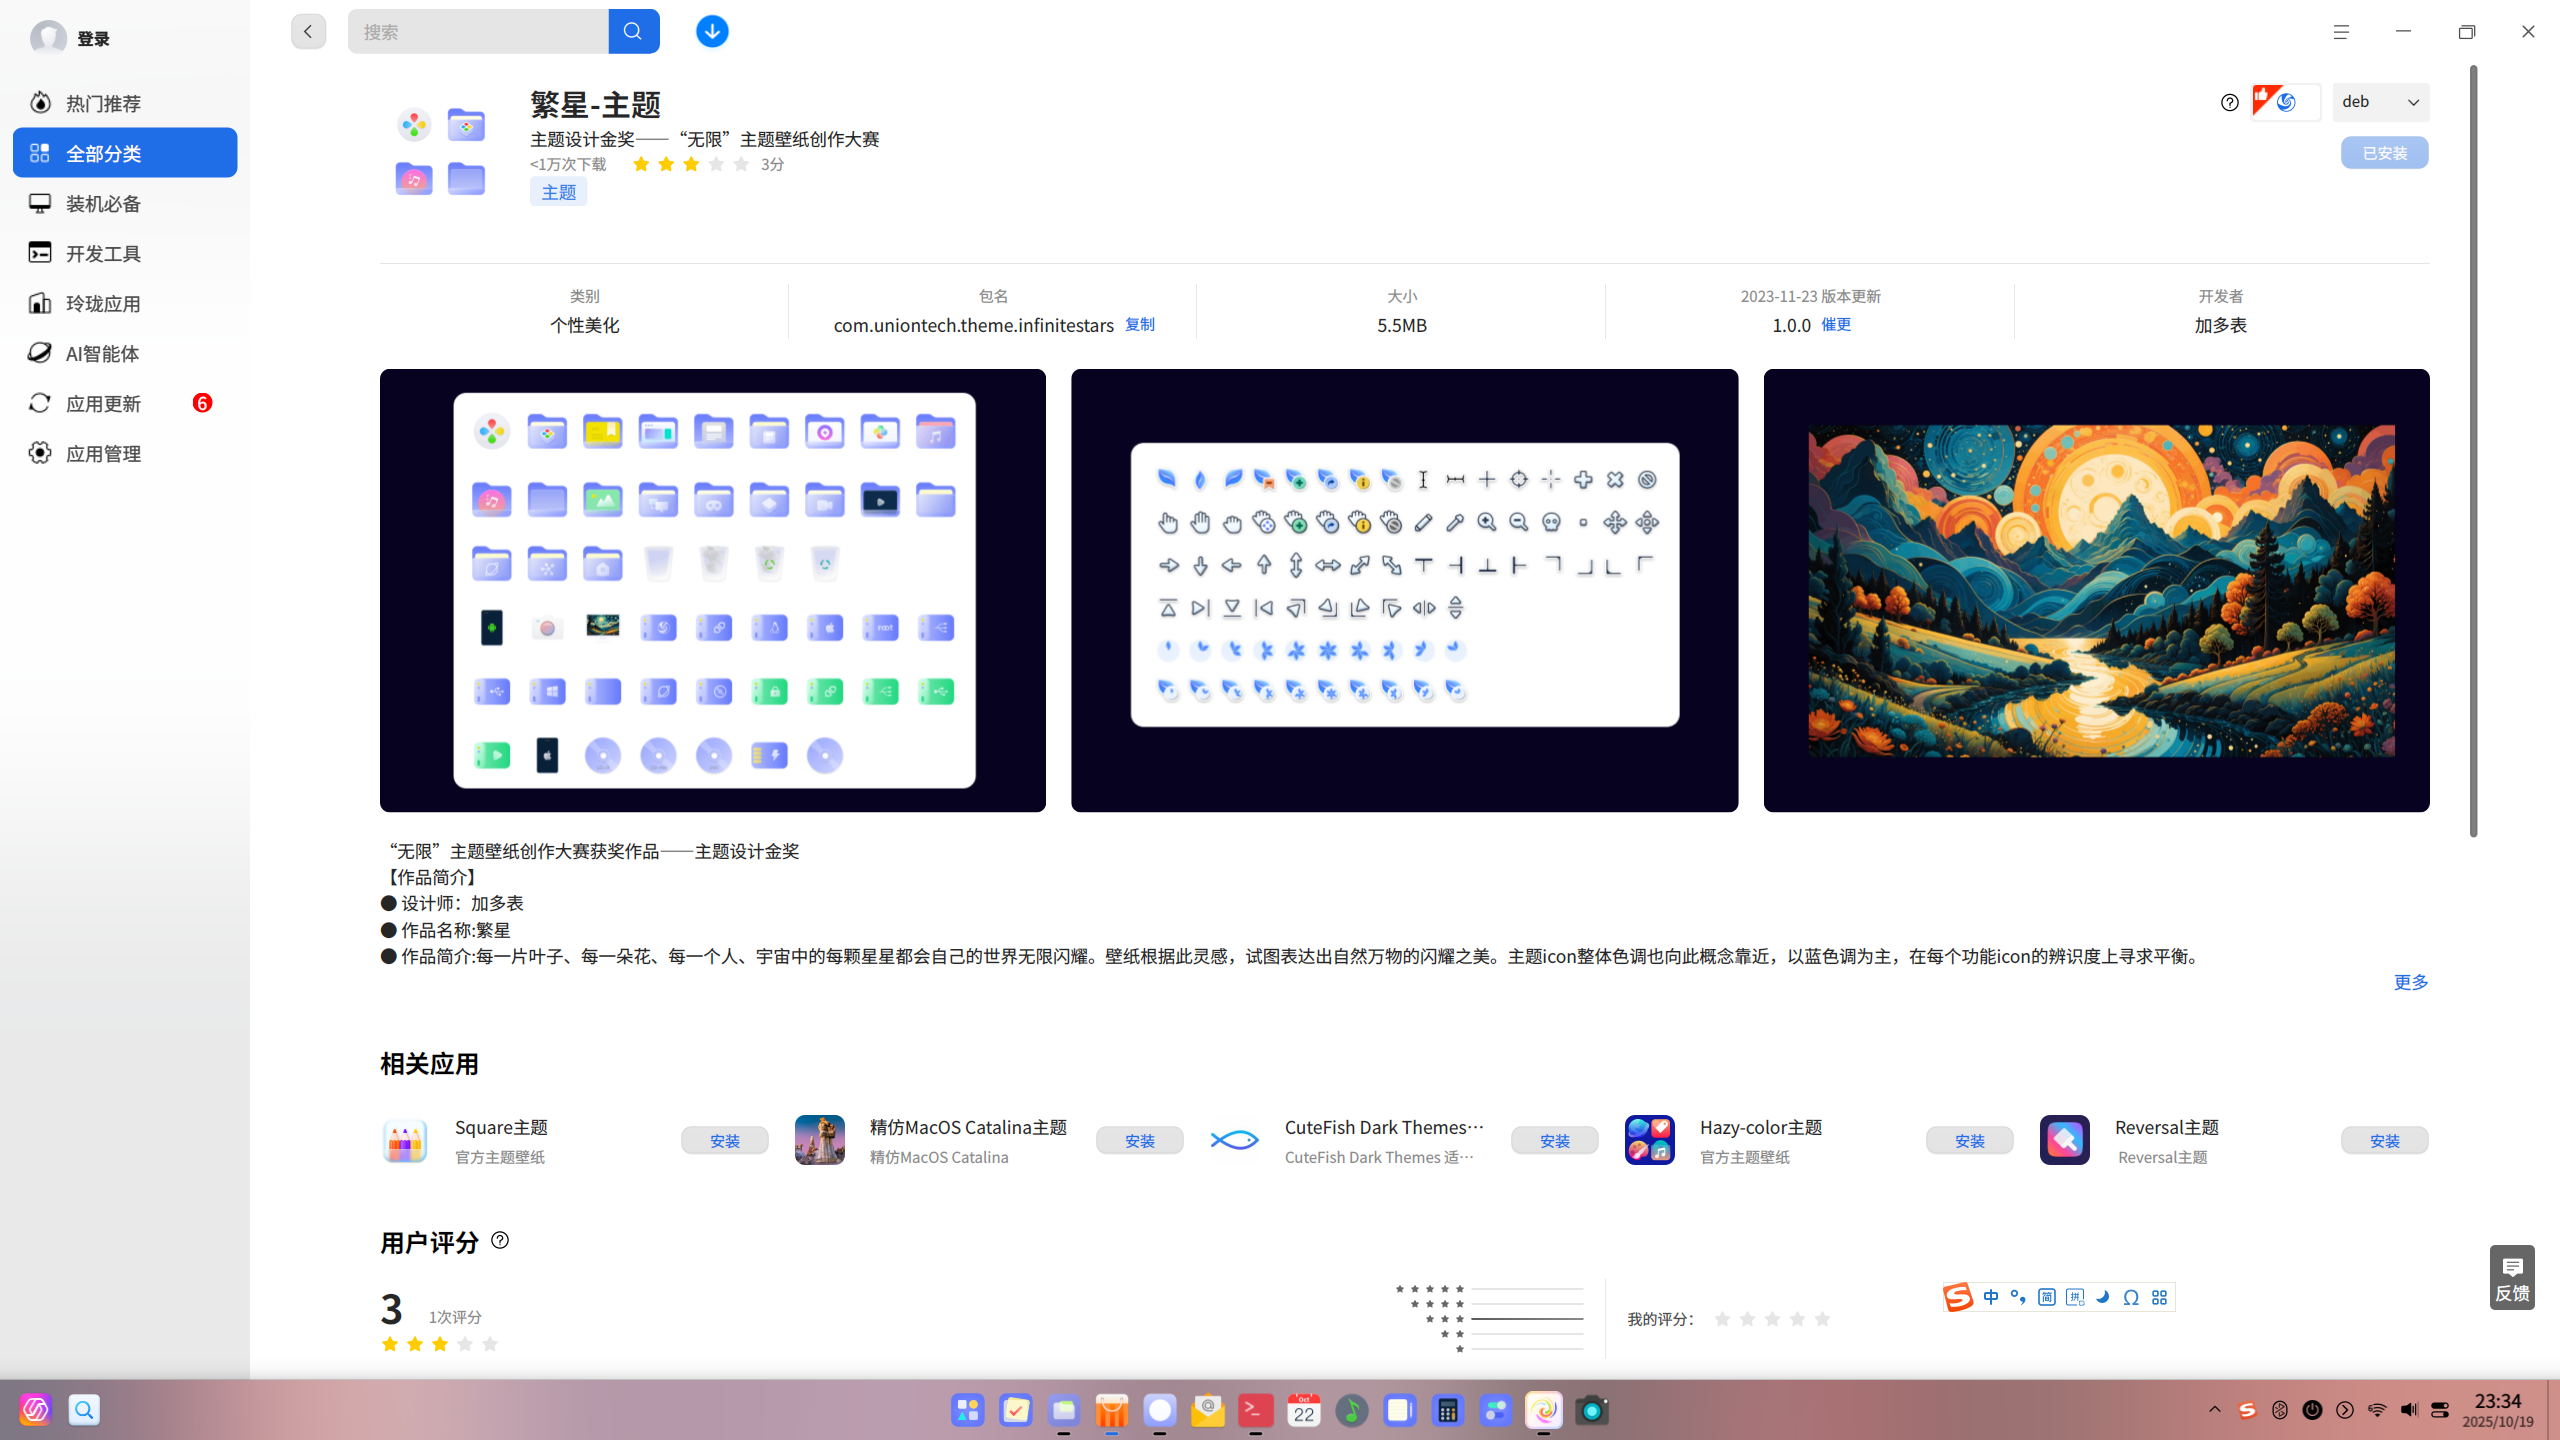Click the user avatar login icon
Screen dimensions: 2560x1440
point(48,38)
